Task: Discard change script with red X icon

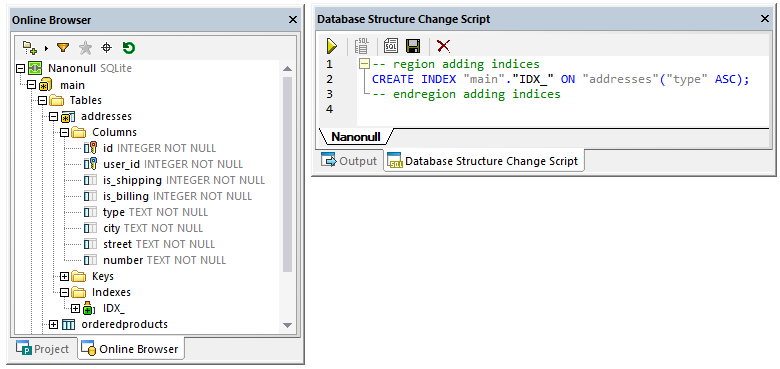Action: [443, 46]
